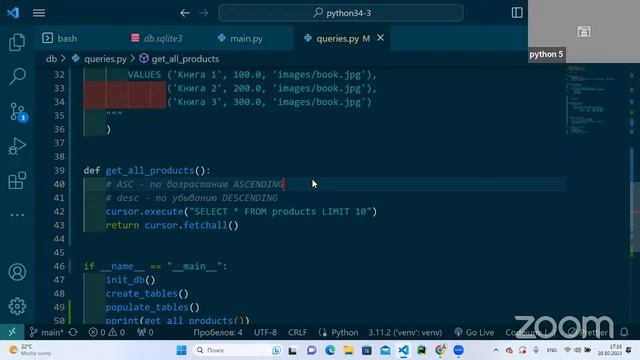Open the errors and warnings problems indicator
This screenshot has width=640, height=360.
[107, 332]
